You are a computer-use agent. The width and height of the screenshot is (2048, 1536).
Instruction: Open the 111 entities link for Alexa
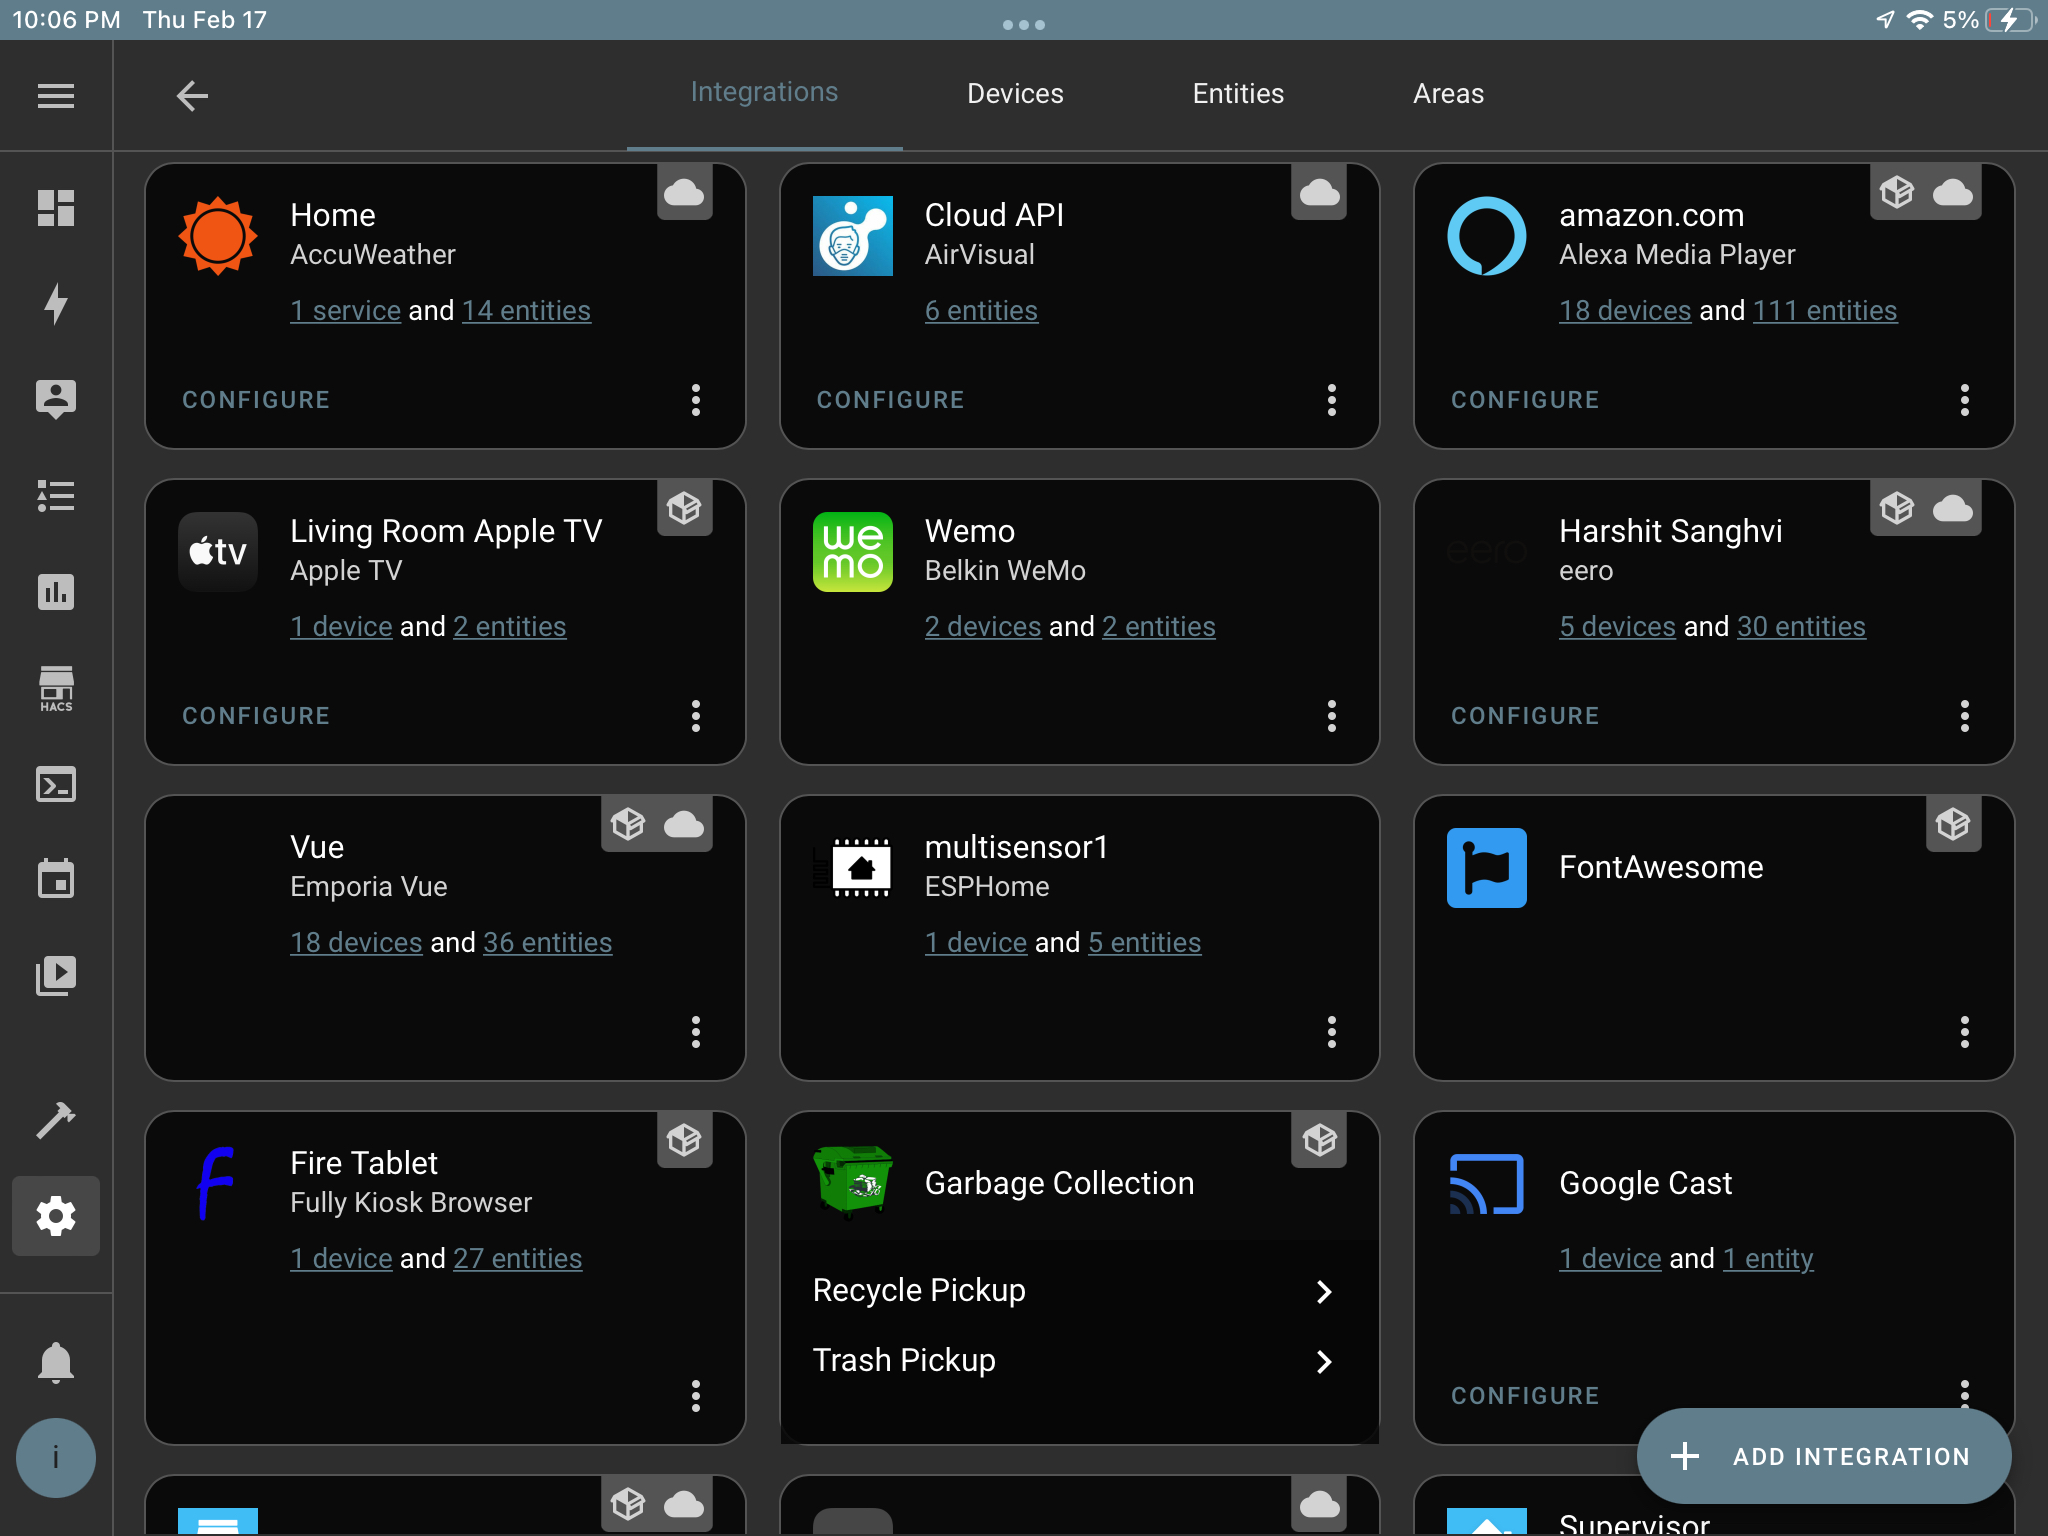(1824, 310)
